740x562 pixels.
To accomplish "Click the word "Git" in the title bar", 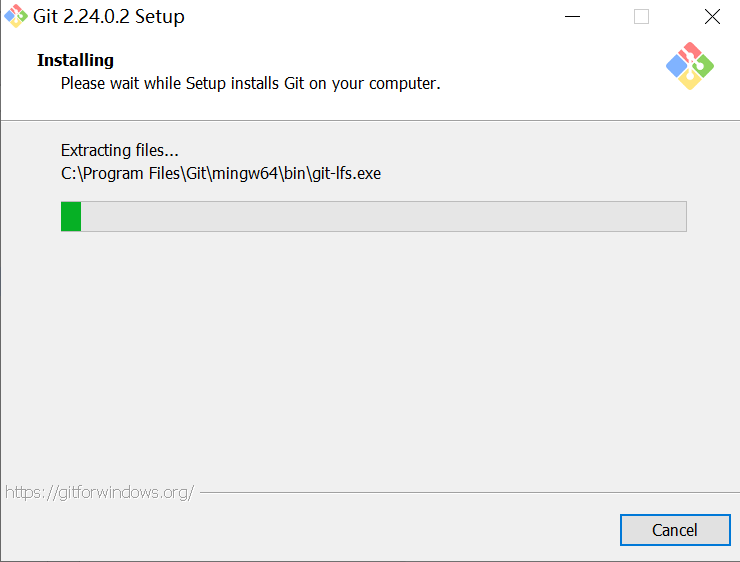I will pos(45,17).
